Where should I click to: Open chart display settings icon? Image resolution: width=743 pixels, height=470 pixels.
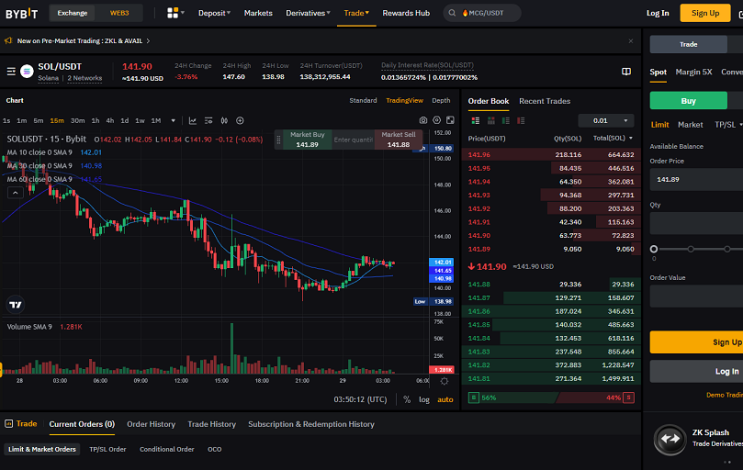pos(208,121)
